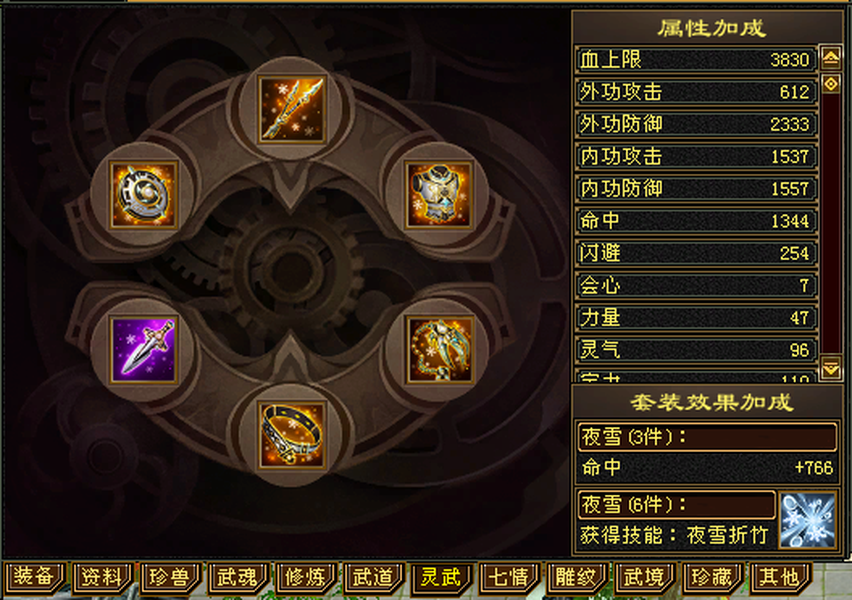The height and width of the screenshot is (600, 852).
Task: Click the studded belt equipment slot
Action: 292,435
